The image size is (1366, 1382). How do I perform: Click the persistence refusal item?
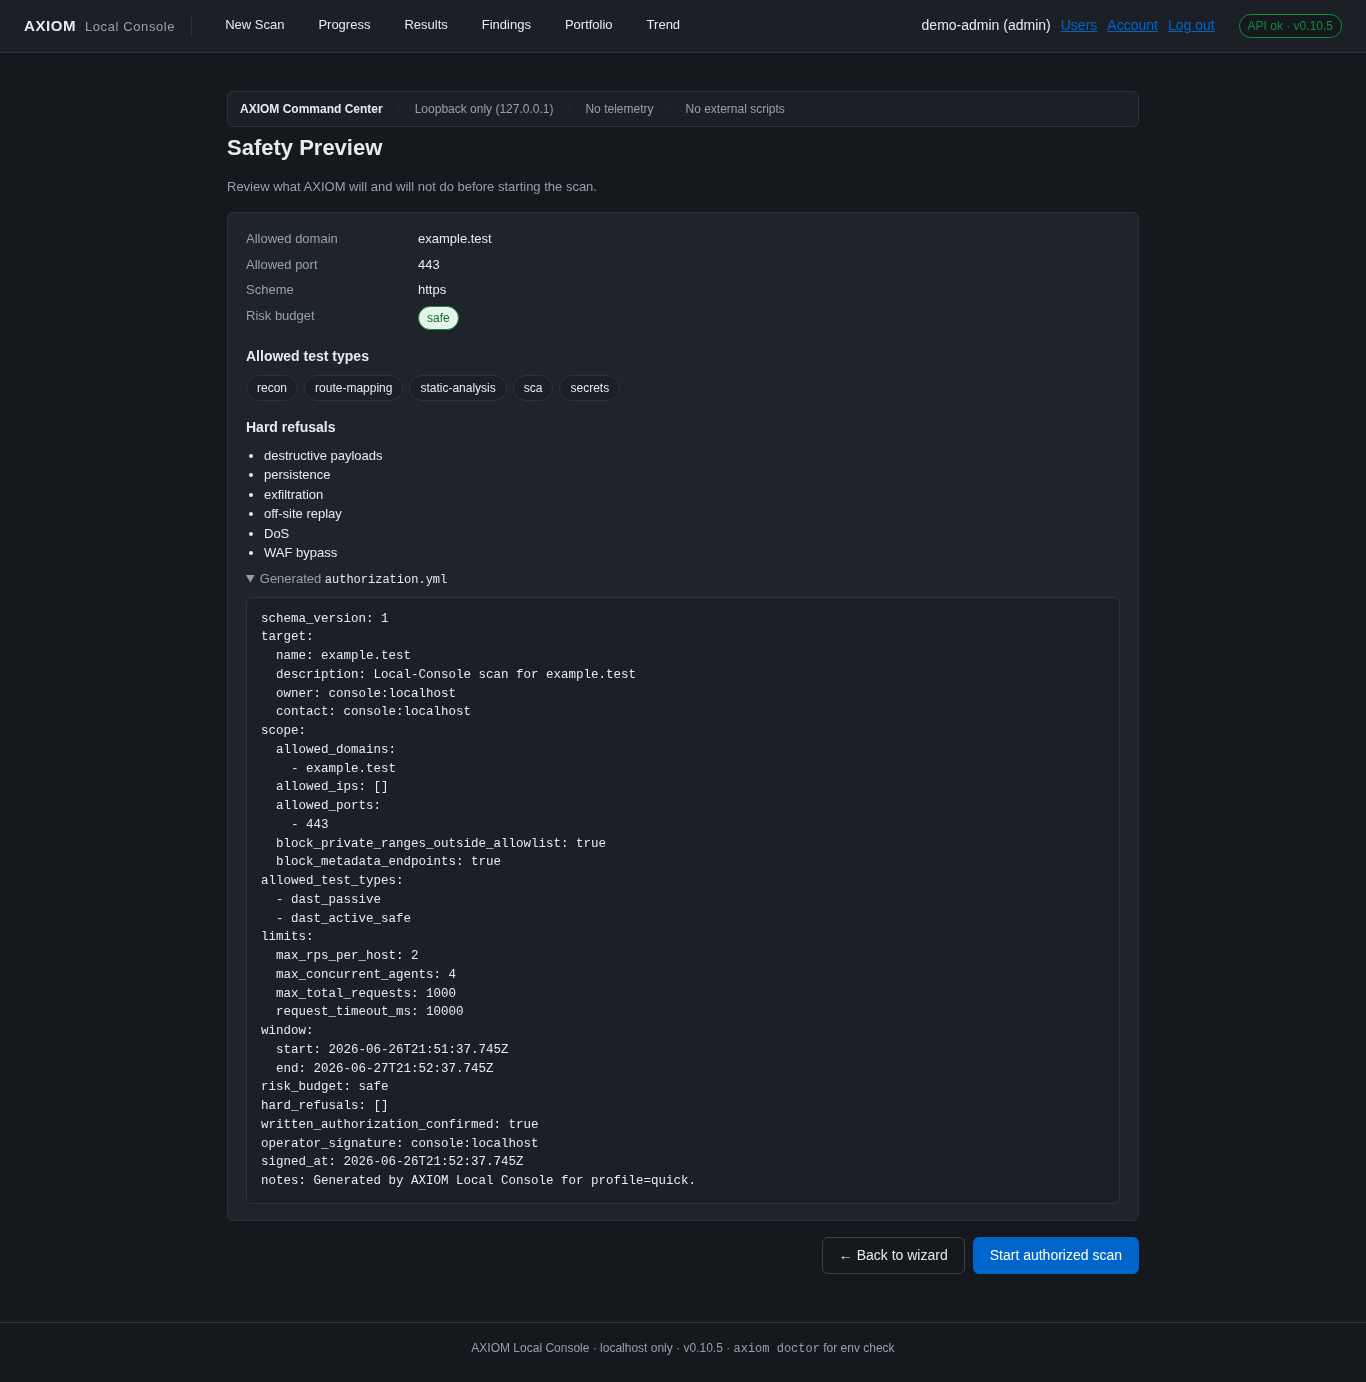click(x=297, y=475)
